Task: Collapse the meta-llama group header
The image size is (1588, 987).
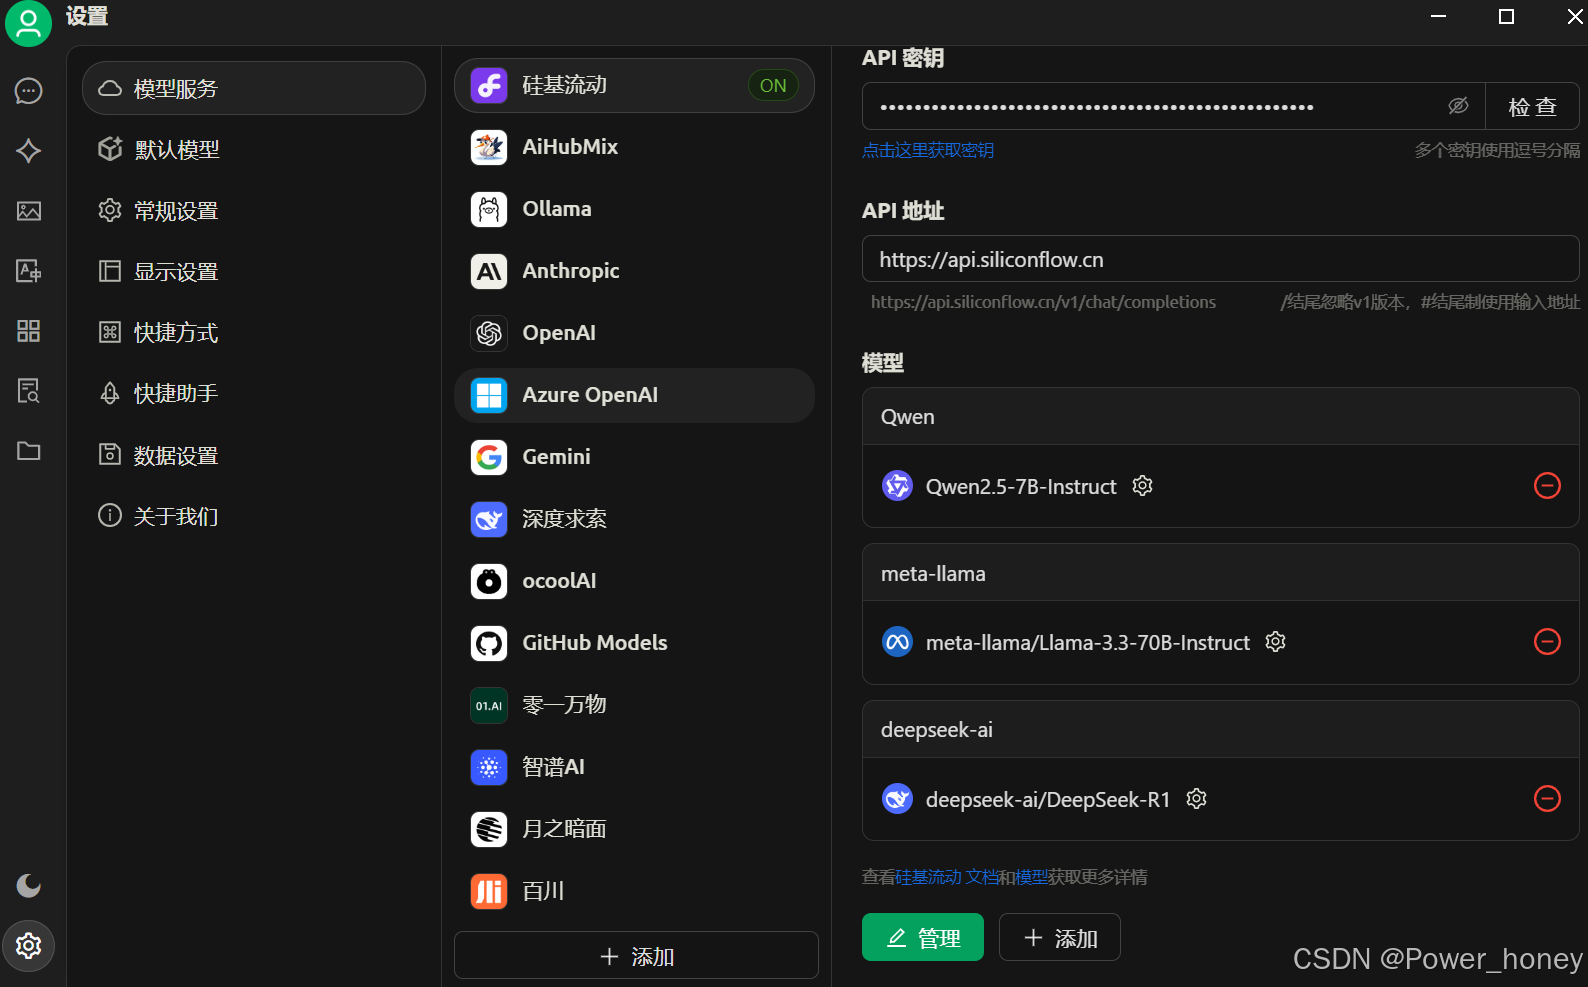Action: click(x=1220, y=574)
